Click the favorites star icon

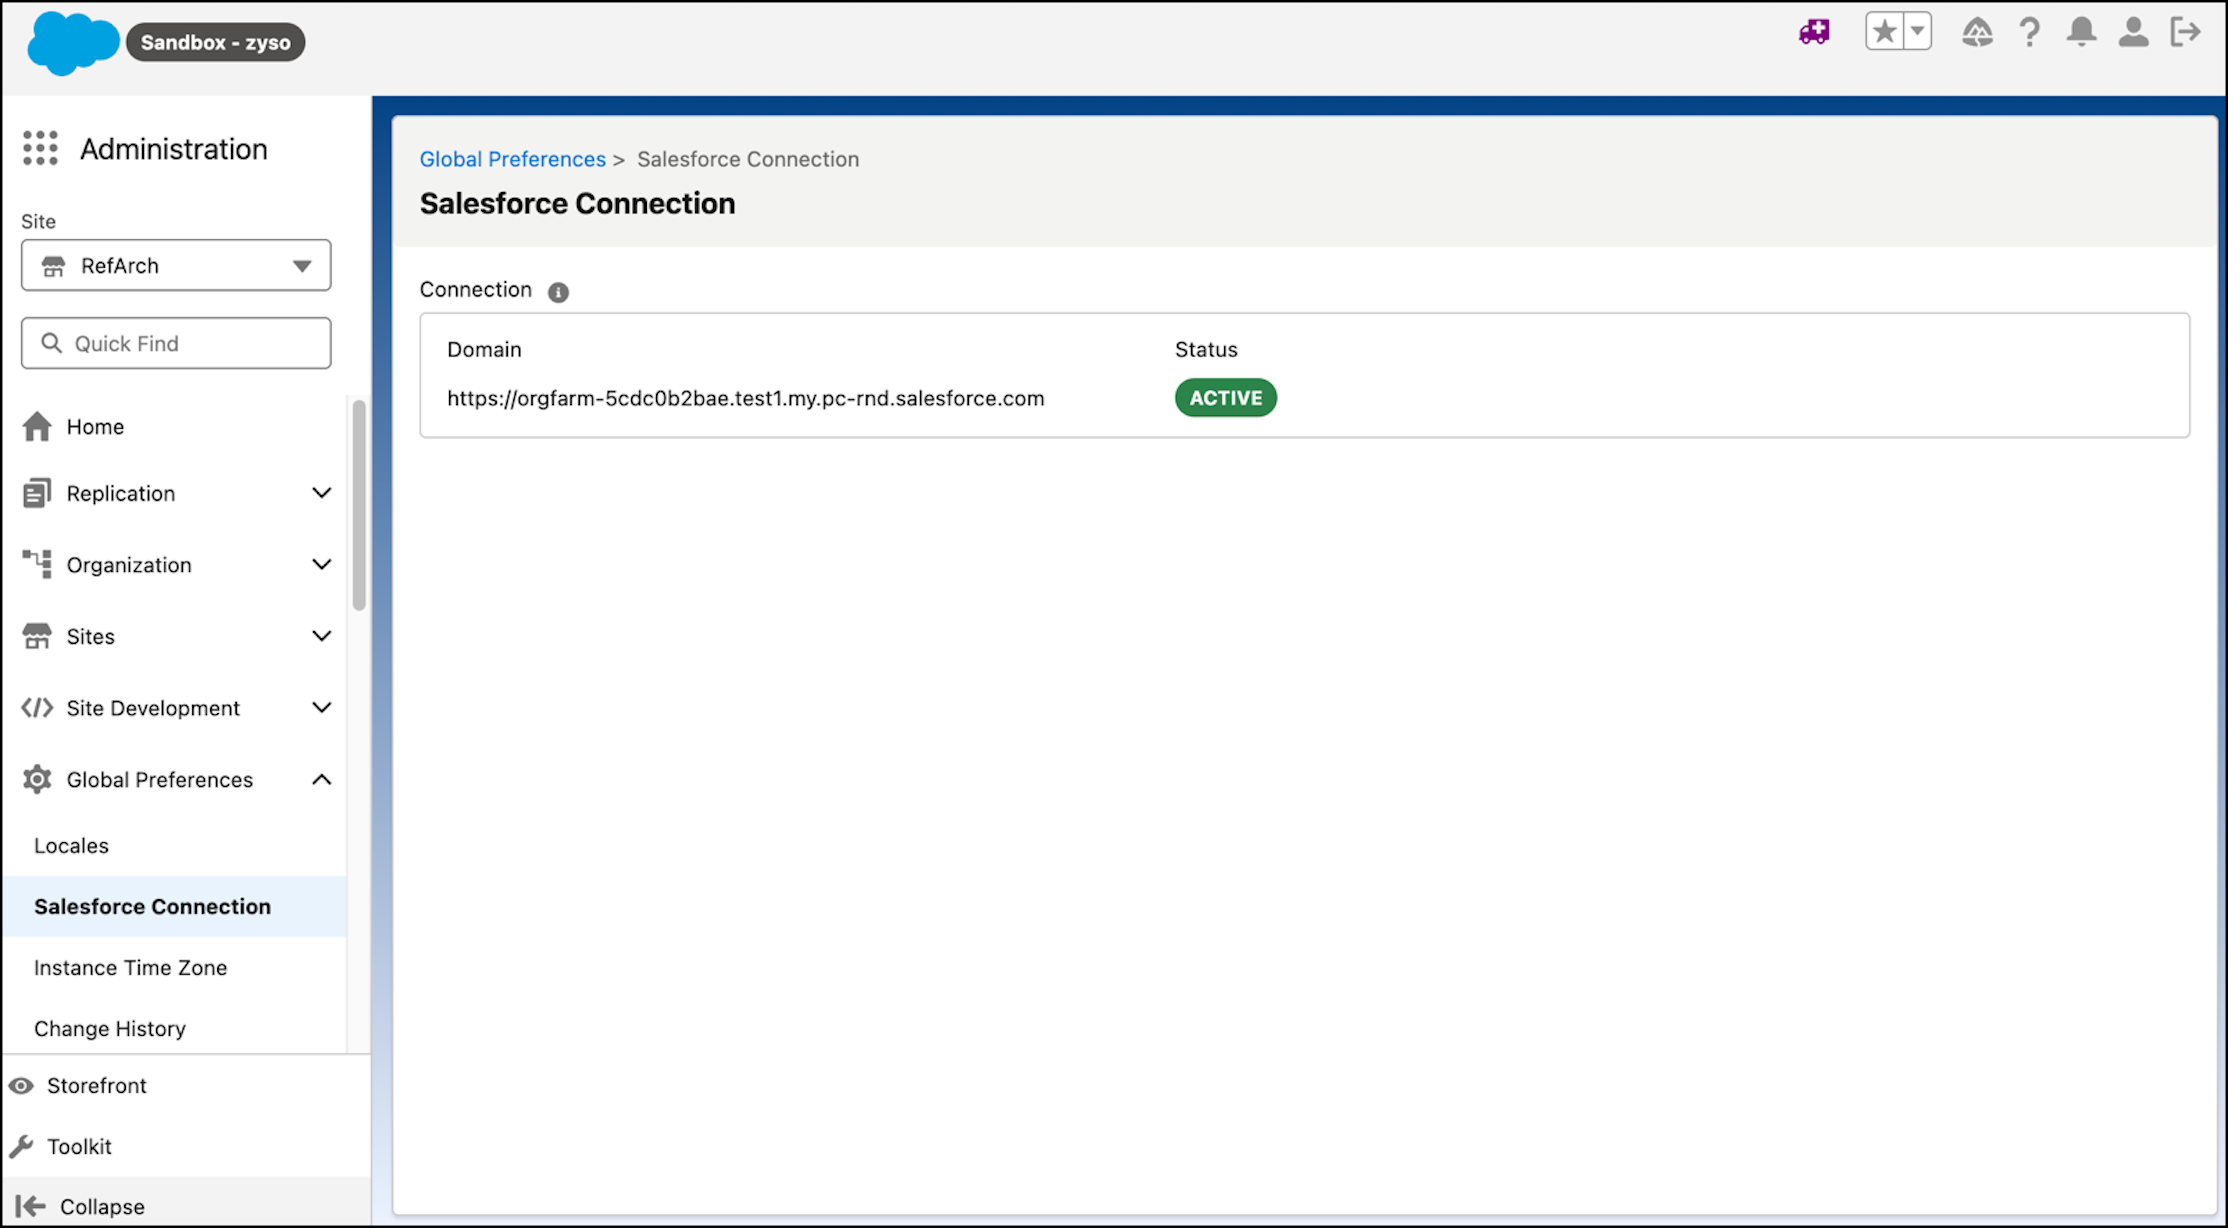point(1884,32)
